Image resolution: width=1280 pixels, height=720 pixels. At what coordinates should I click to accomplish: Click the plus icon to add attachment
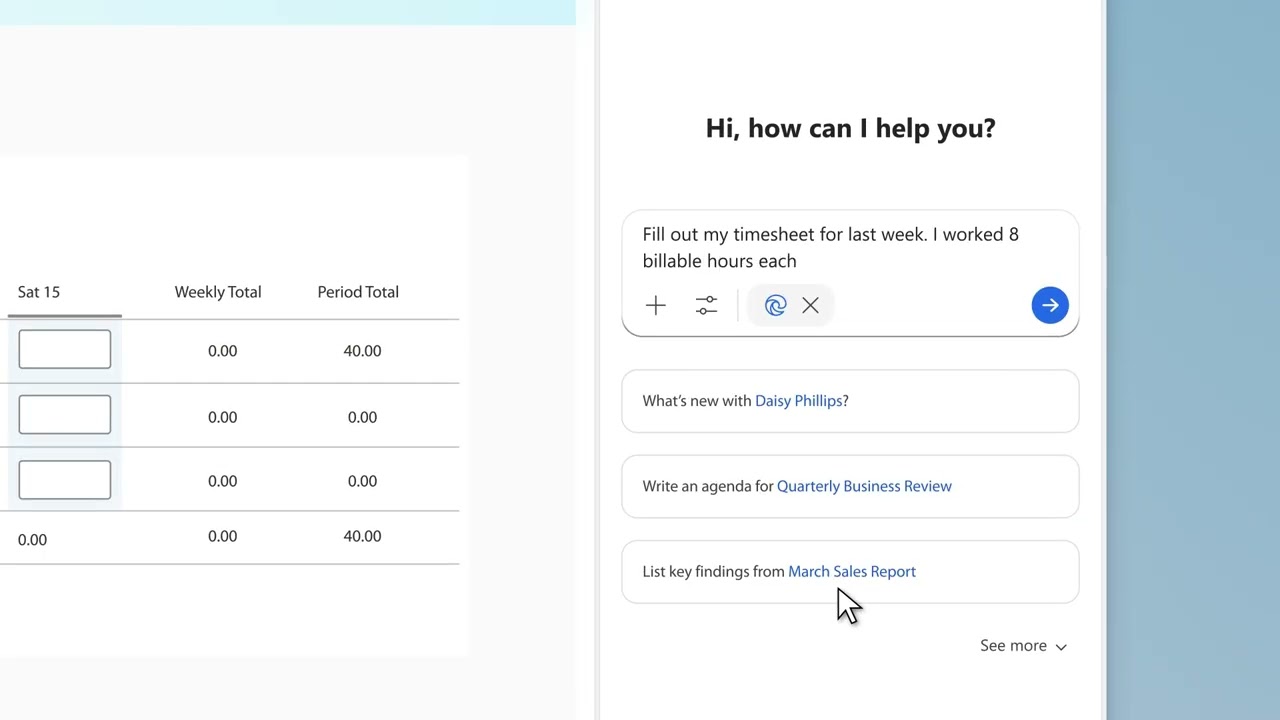(655, 305)
